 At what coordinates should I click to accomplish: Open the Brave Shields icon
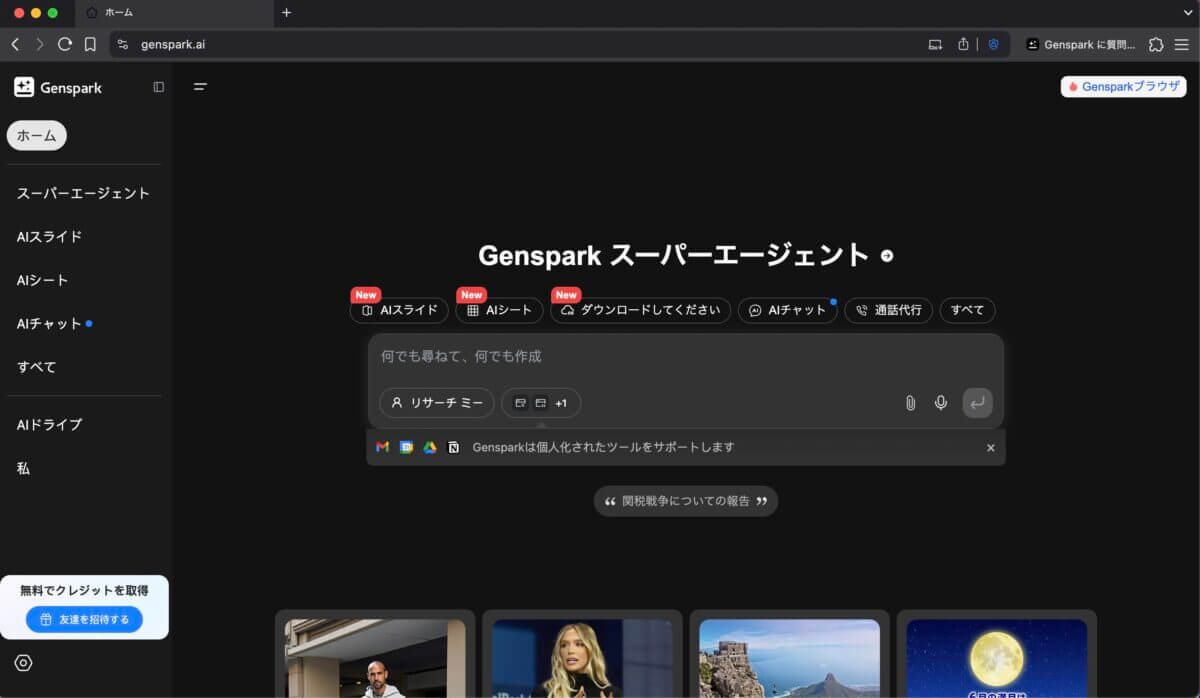coord(994,44)
